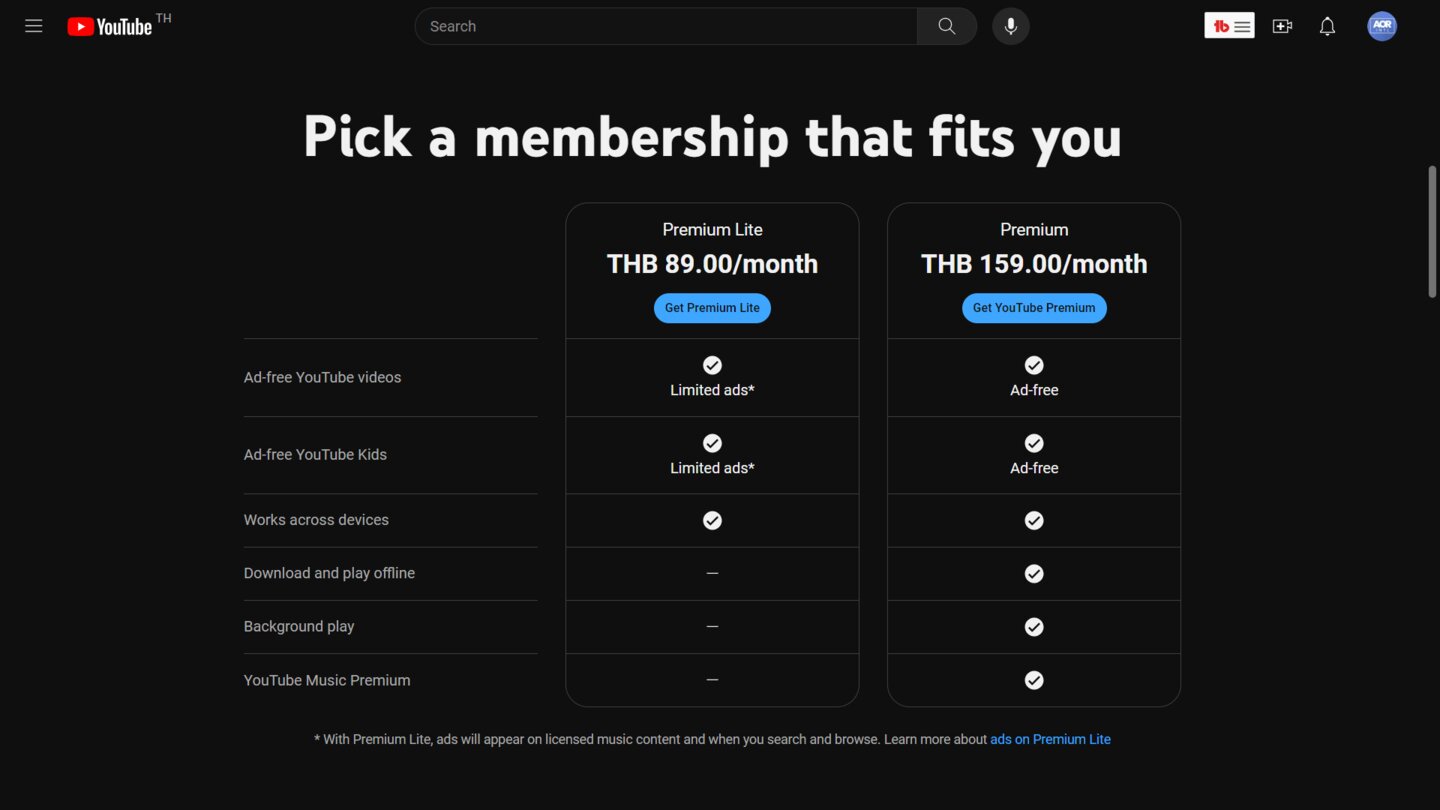Focus the Search input field

666,27
